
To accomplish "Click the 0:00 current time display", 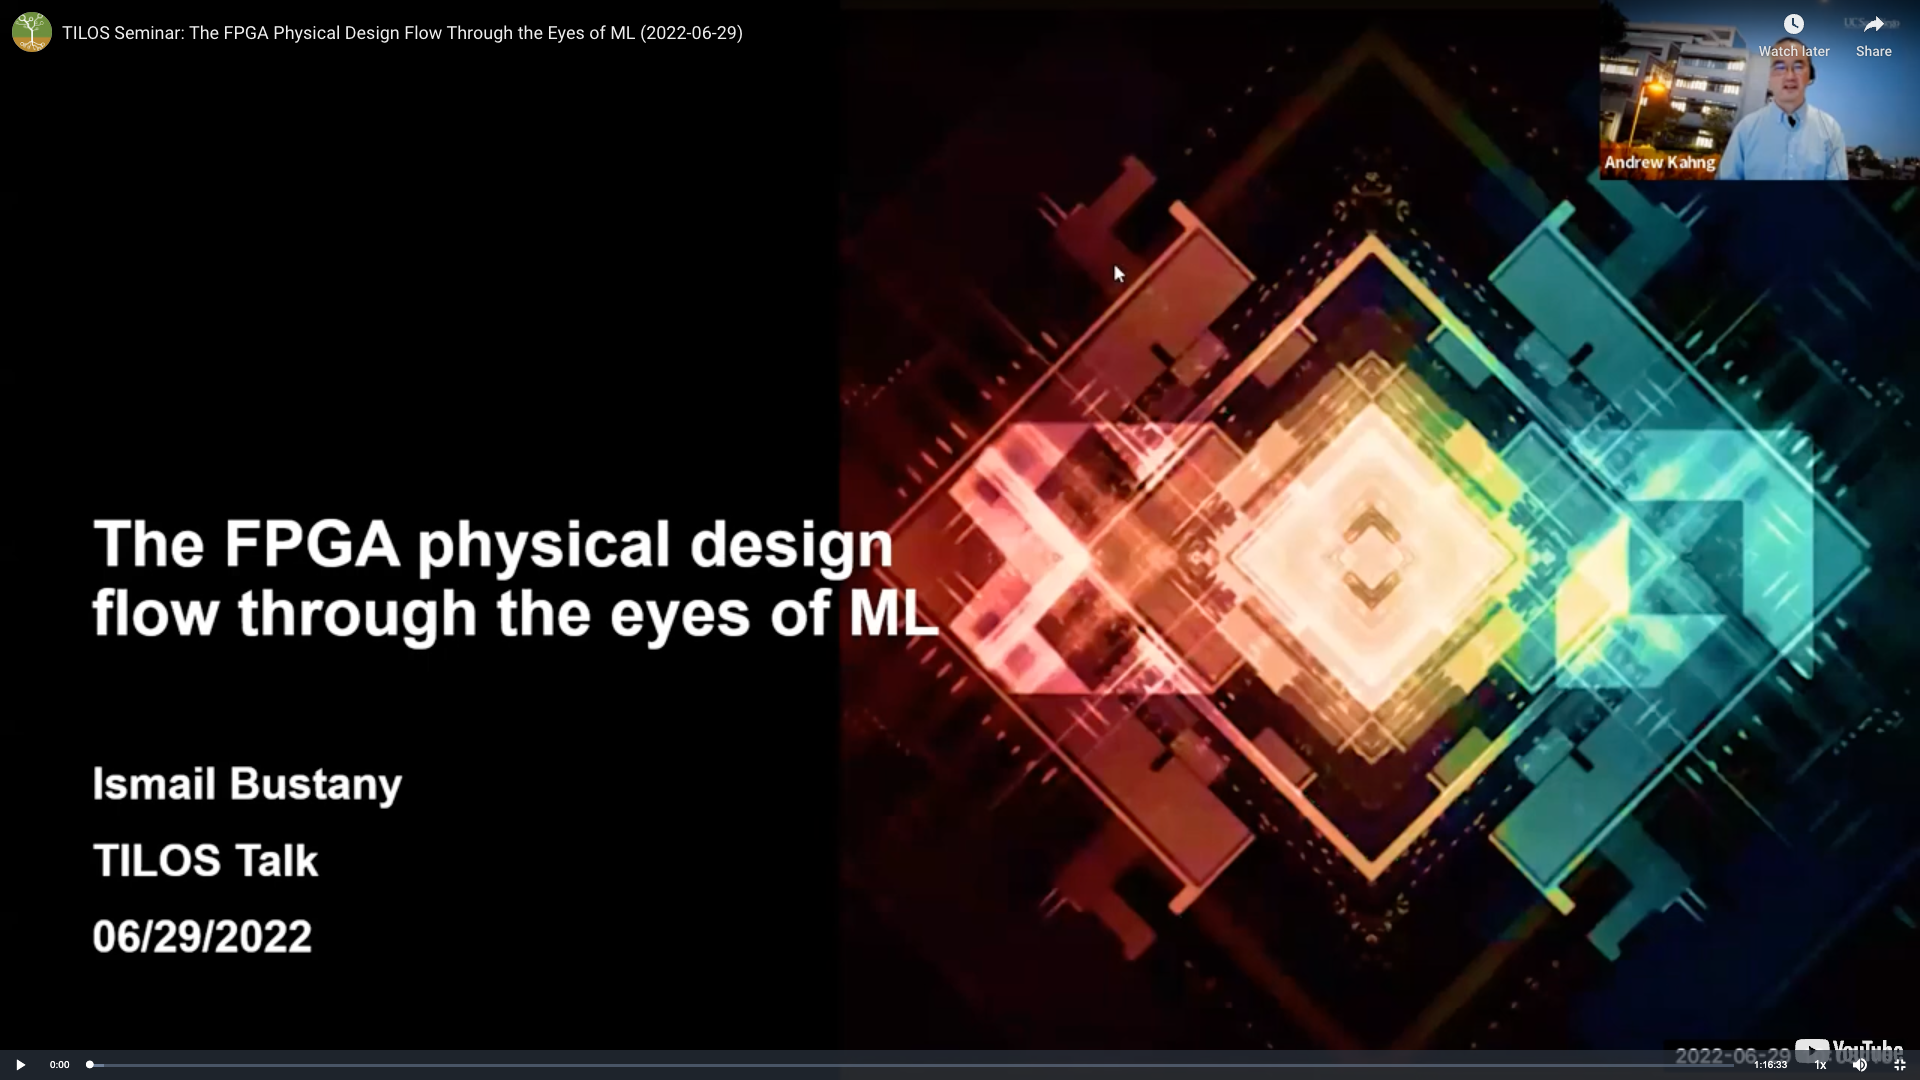I will click(x=59, y=1065).
